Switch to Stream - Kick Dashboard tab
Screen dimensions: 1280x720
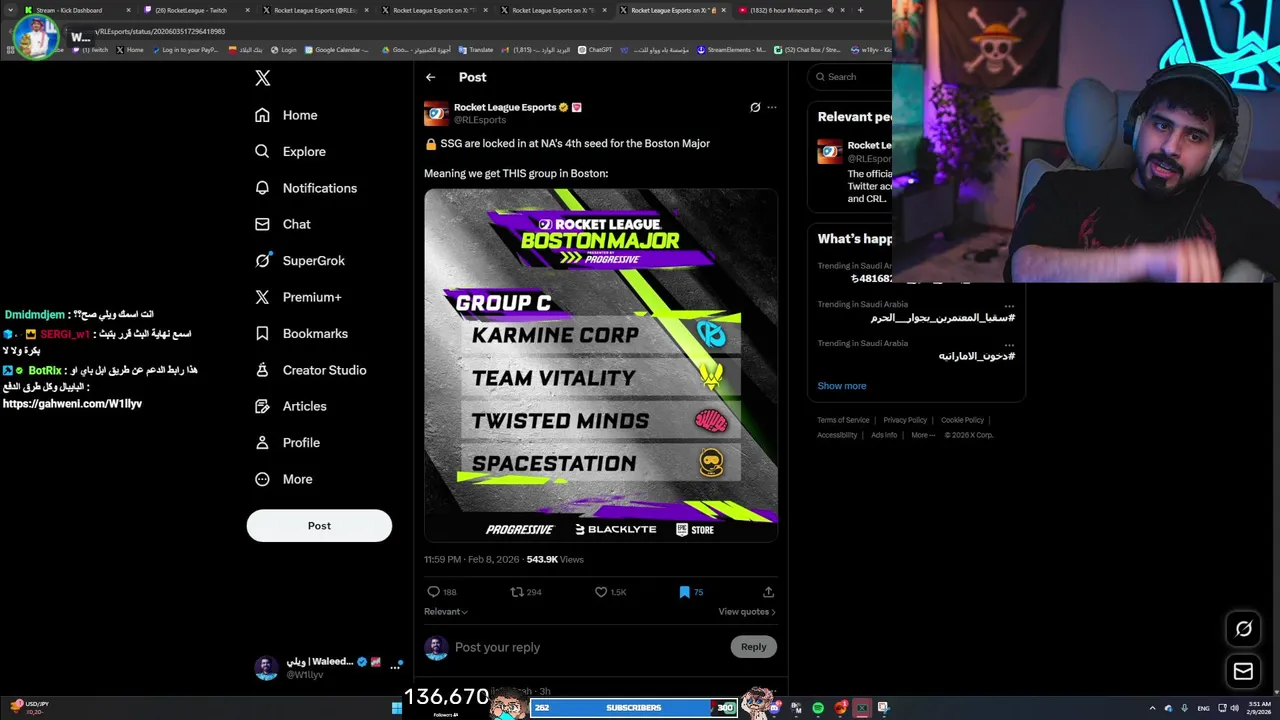[79, 10]
